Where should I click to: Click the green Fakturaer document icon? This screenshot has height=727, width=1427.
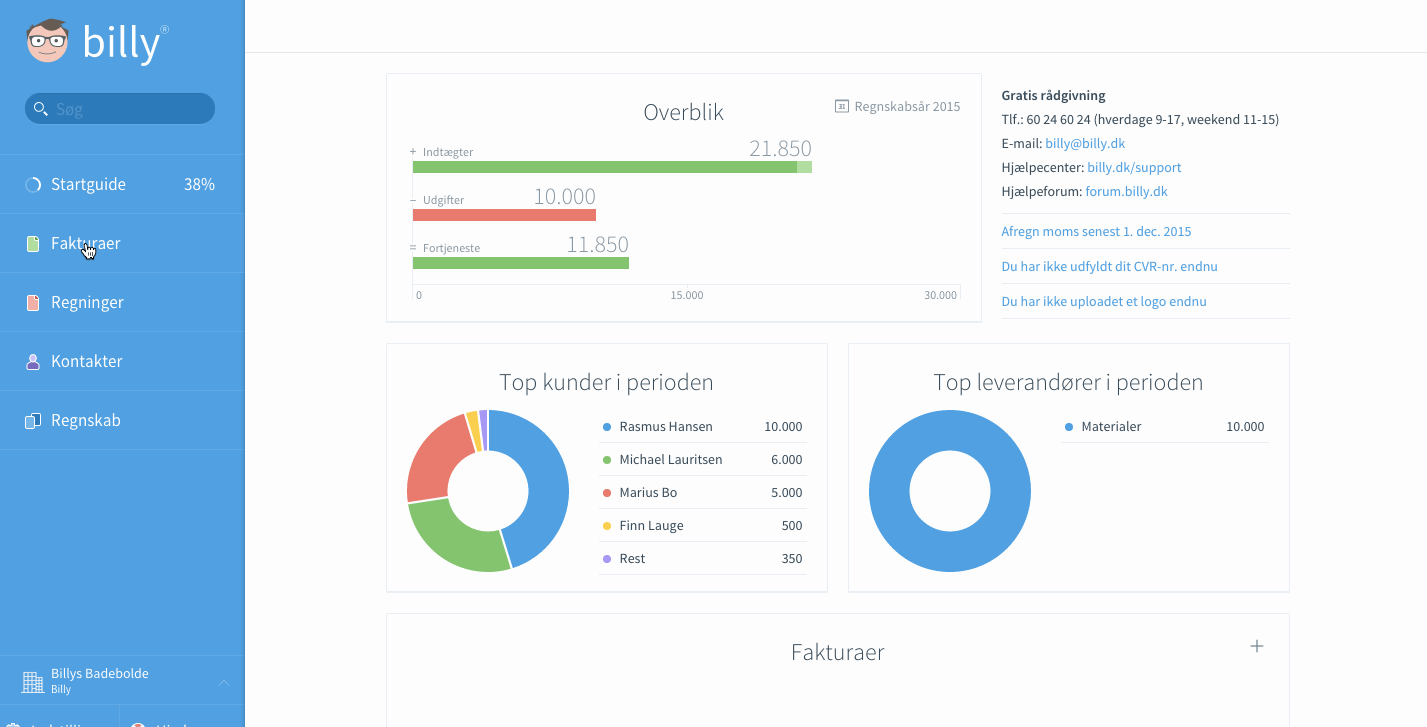tap(33, 244)
